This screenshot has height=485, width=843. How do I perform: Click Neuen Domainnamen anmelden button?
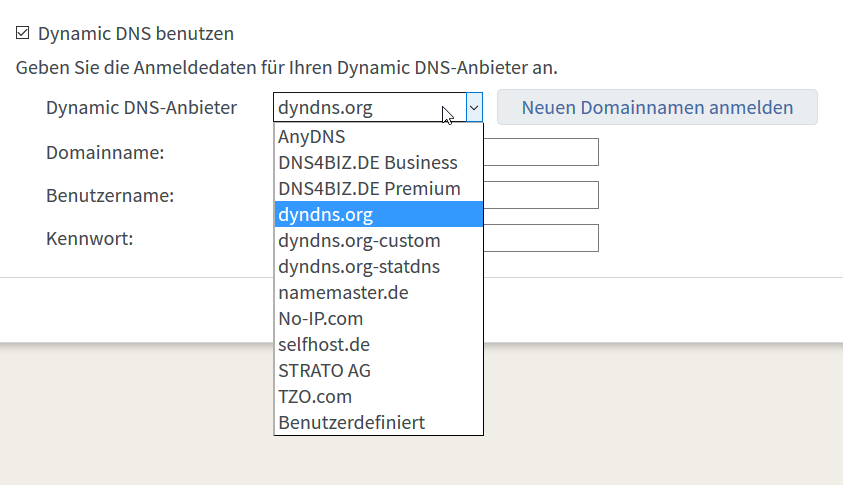click(x=657, y=108)
